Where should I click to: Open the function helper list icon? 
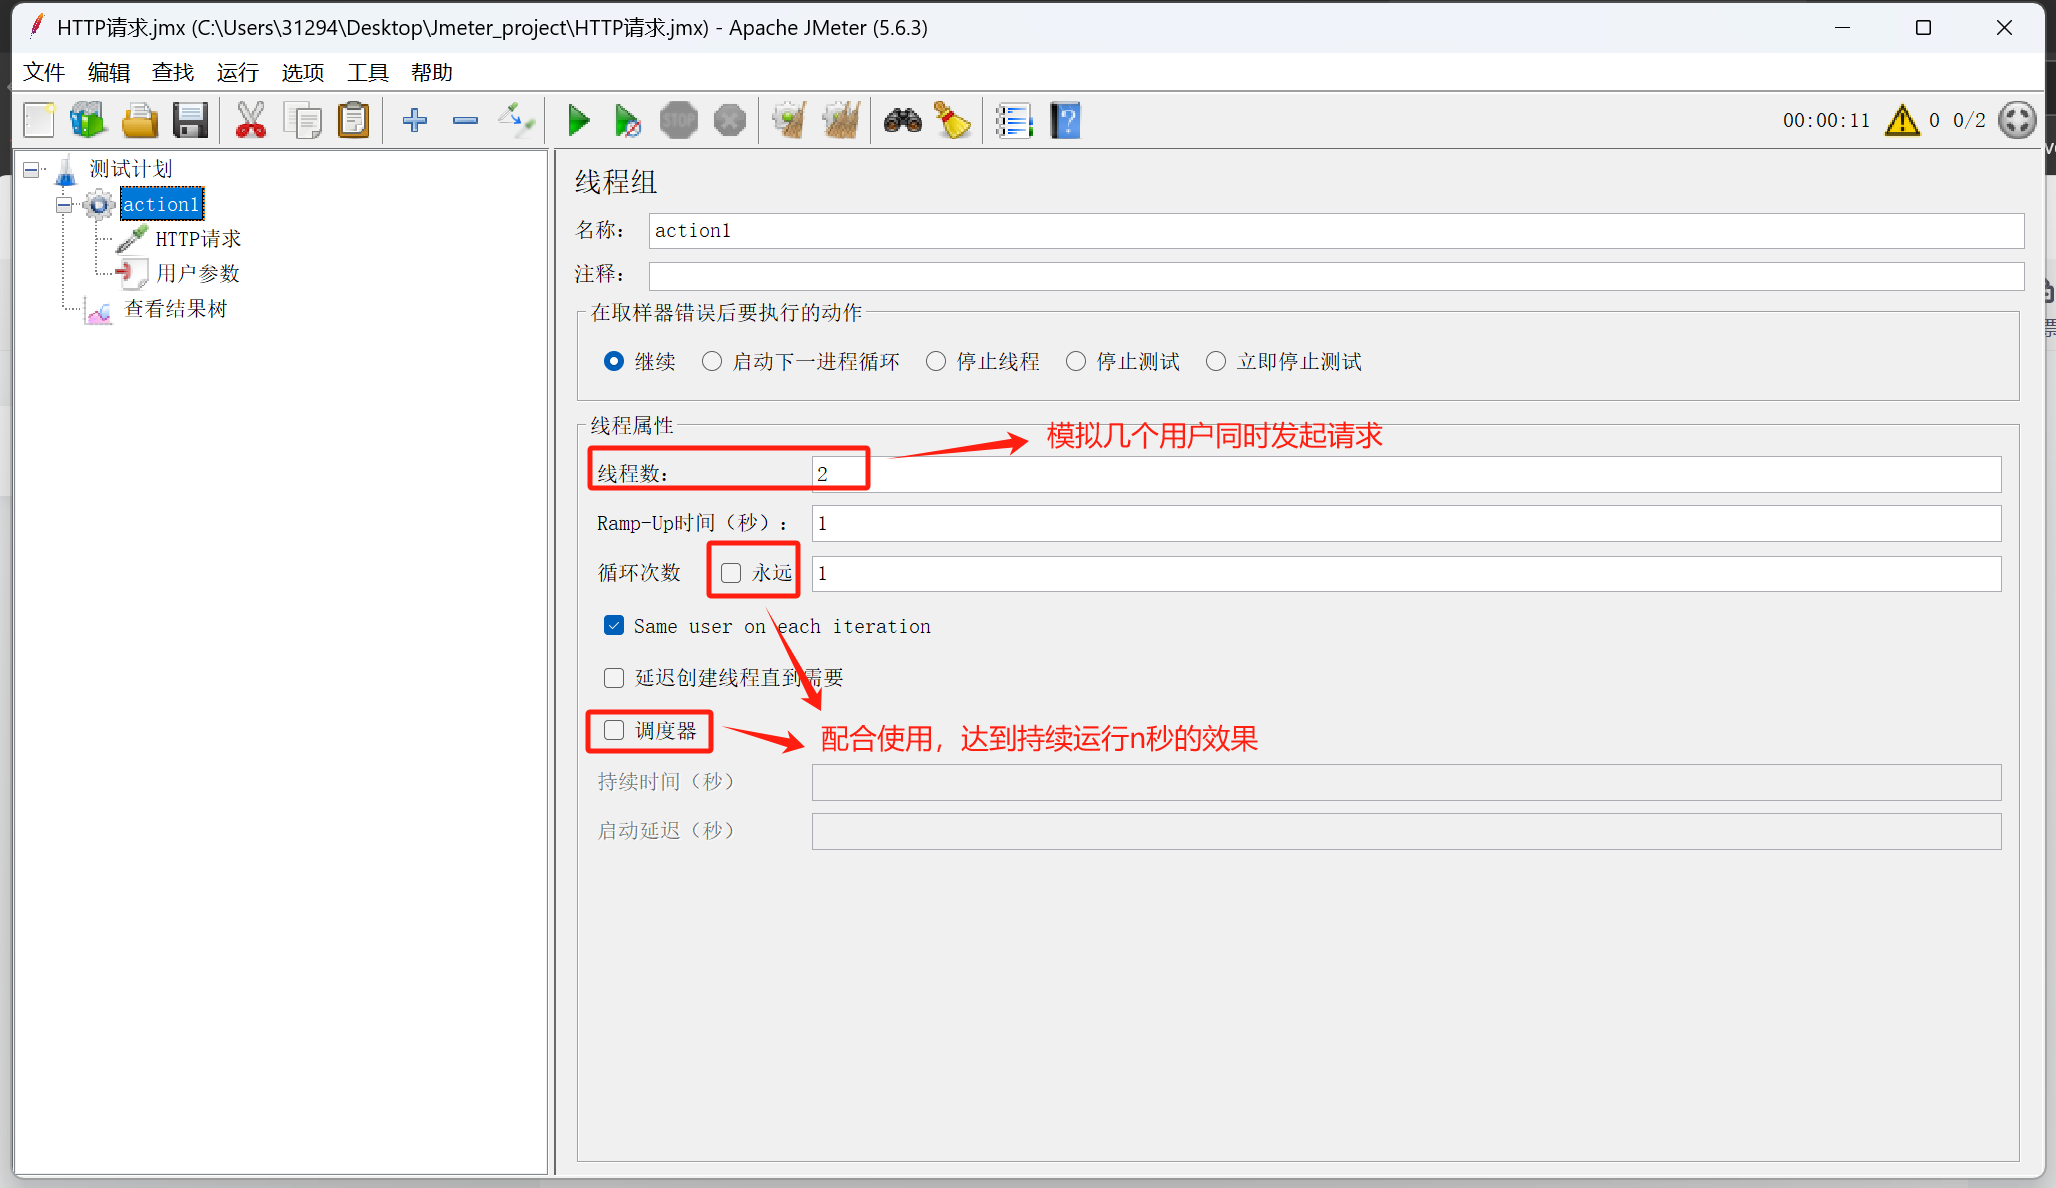point(1013,121)
